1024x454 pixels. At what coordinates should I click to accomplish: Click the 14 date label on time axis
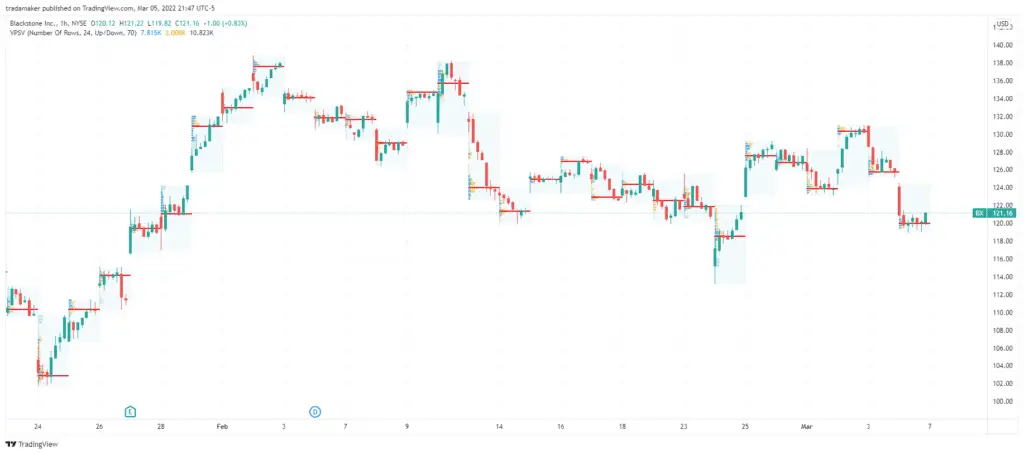pyautogui.click(x=499, y=427)
